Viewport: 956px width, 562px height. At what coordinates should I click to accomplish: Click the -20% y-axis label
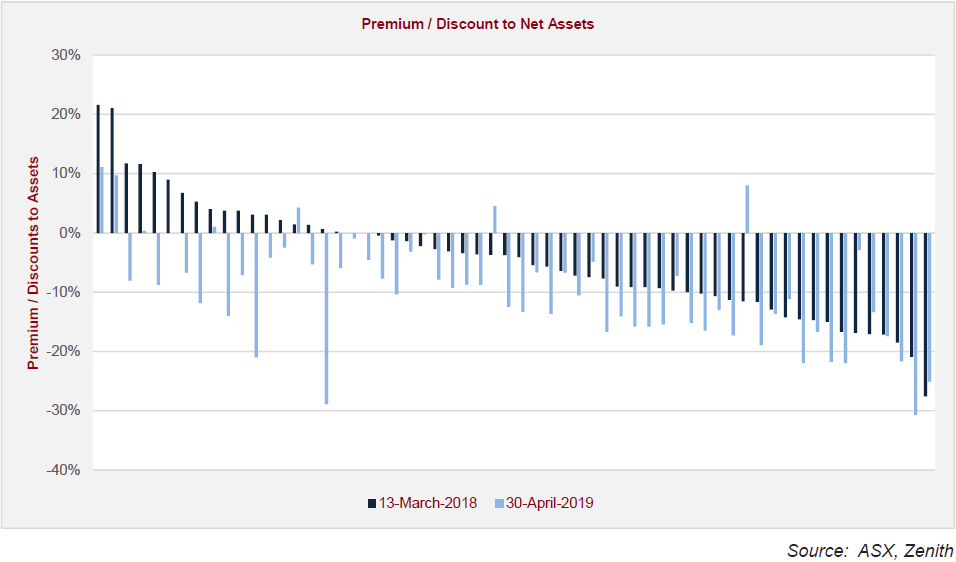tap(63, 351)
